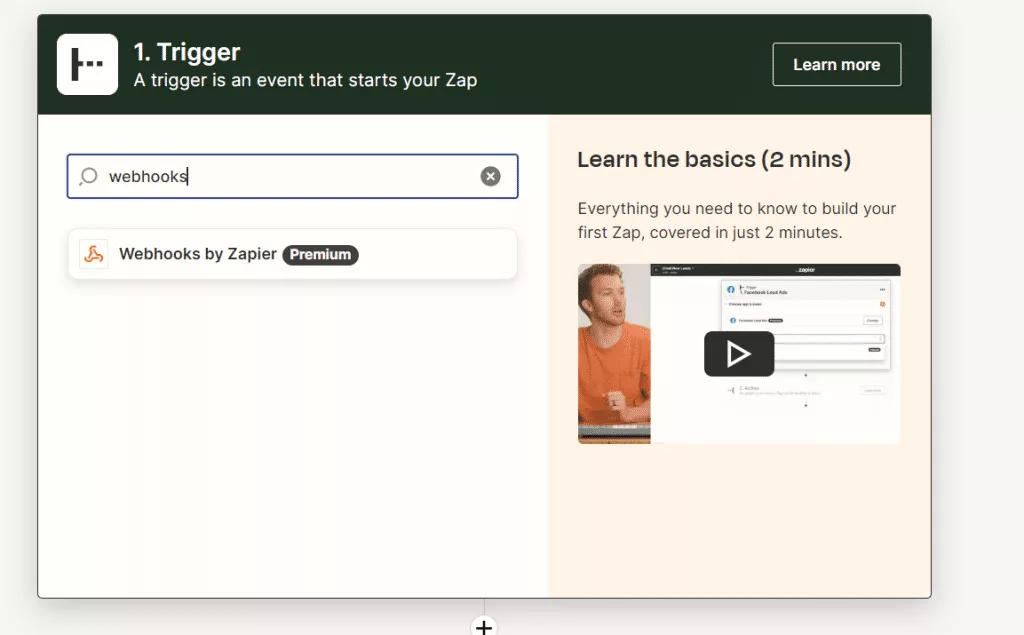Clear the search text with the X icon
This screenshot has height=635, width=1024.
coord(490,176)
